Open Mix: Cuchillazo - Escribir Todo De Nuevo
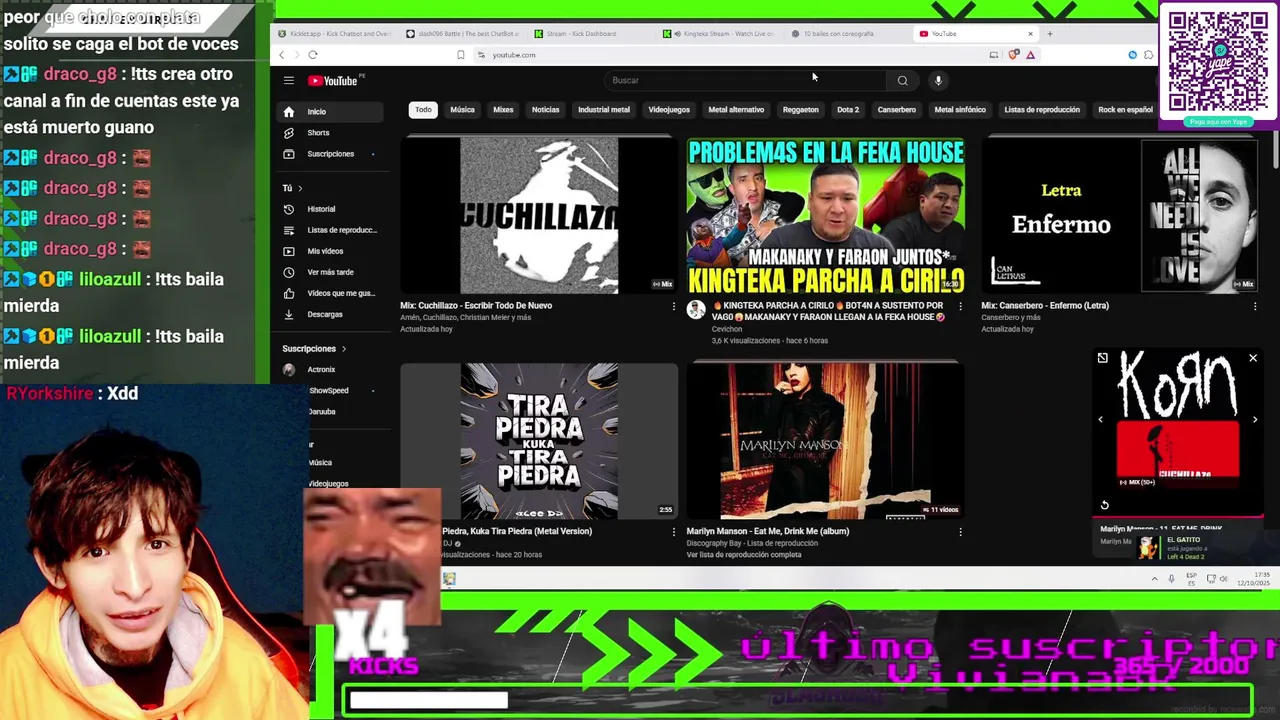This screenshot has width=1280, height=720. 476,306
